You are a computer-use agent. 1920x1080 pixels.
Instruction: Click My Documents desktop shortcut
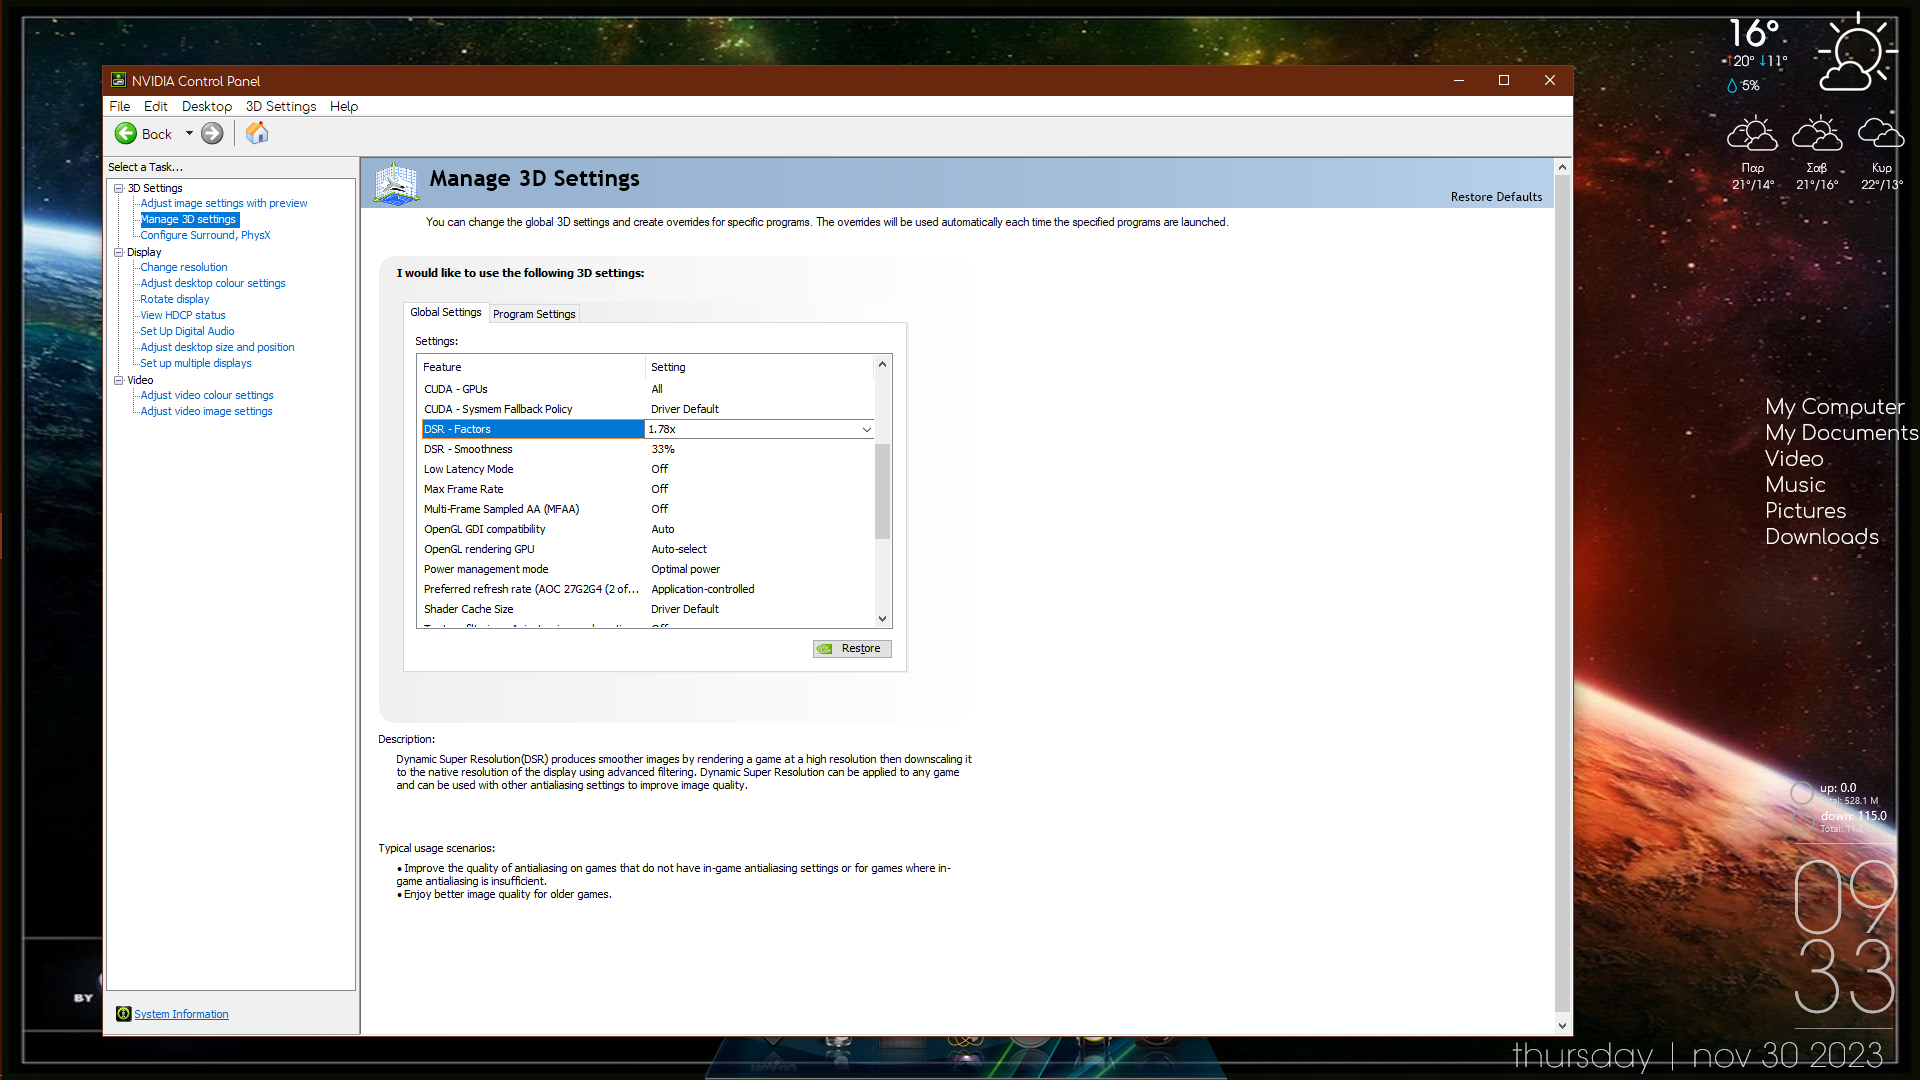[x=1841, y=433]
